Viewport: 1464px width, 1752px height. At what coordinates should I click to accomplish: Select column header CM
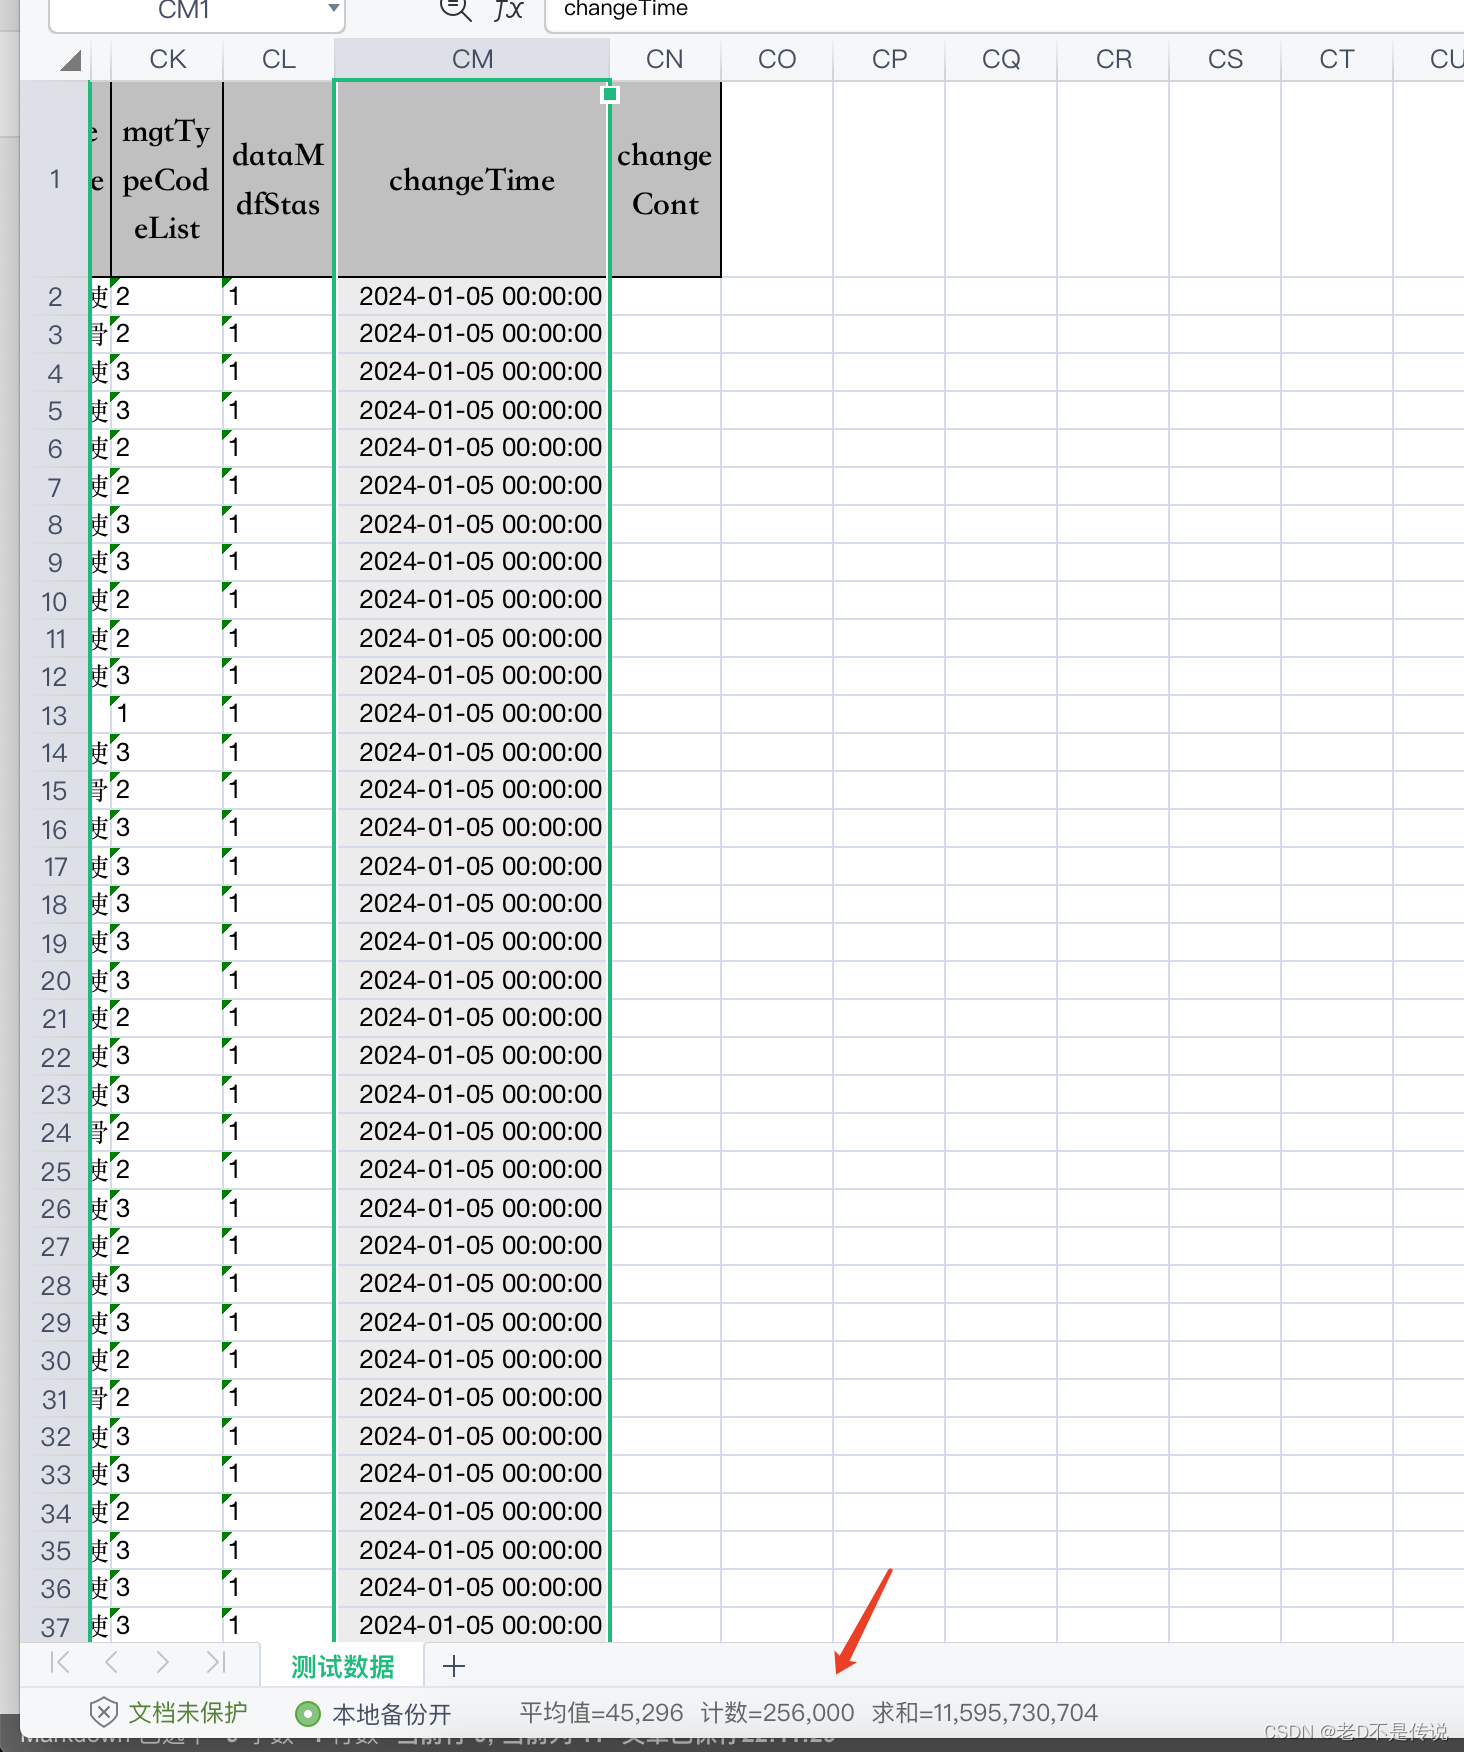coord(472,59)
